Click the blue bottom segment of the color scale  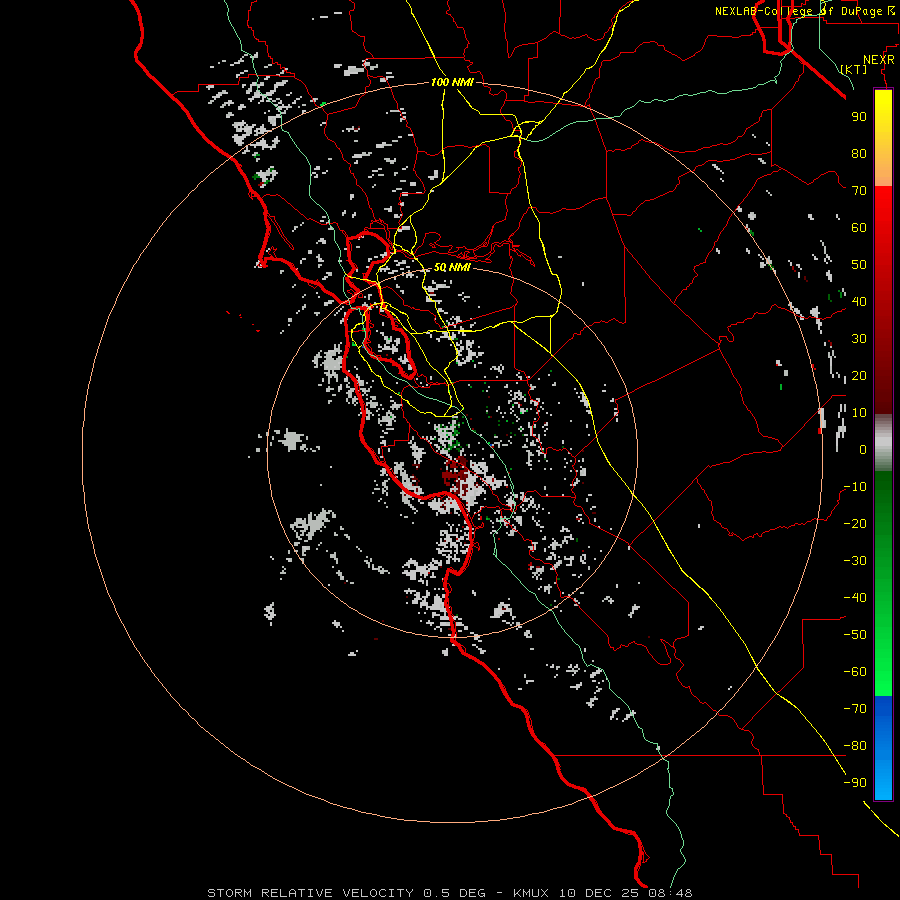[883, 748]
